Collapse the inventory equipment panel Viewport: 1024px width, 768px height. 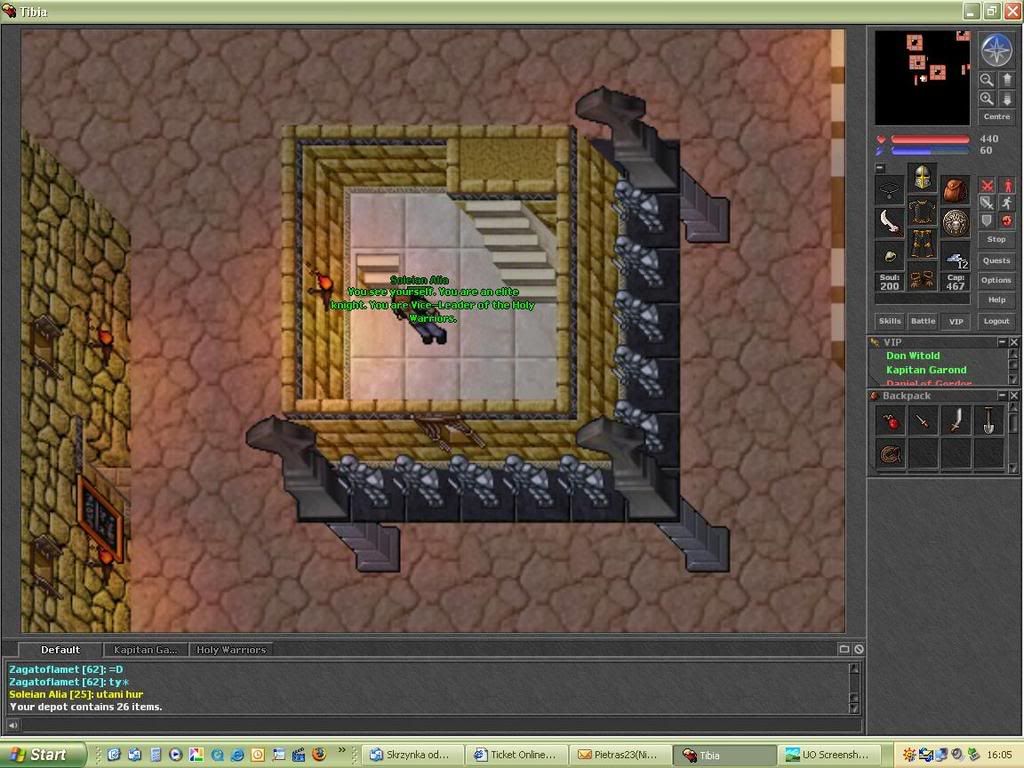click(x=880, y=168)
